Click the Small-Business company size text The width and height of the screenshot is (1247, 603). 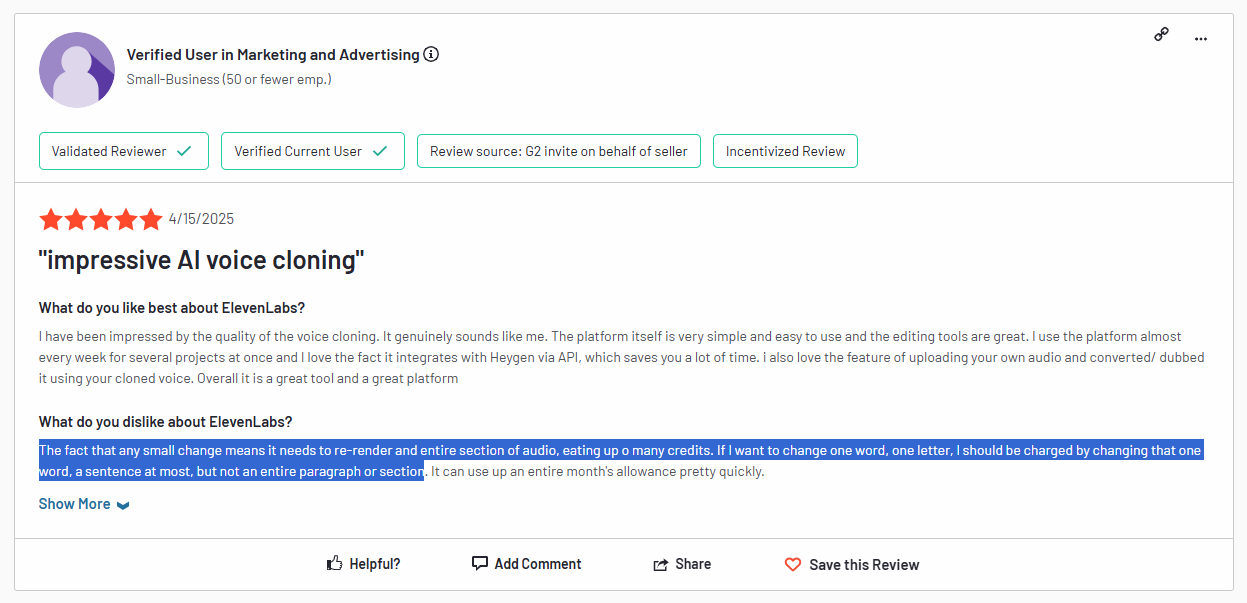point(229,79)
